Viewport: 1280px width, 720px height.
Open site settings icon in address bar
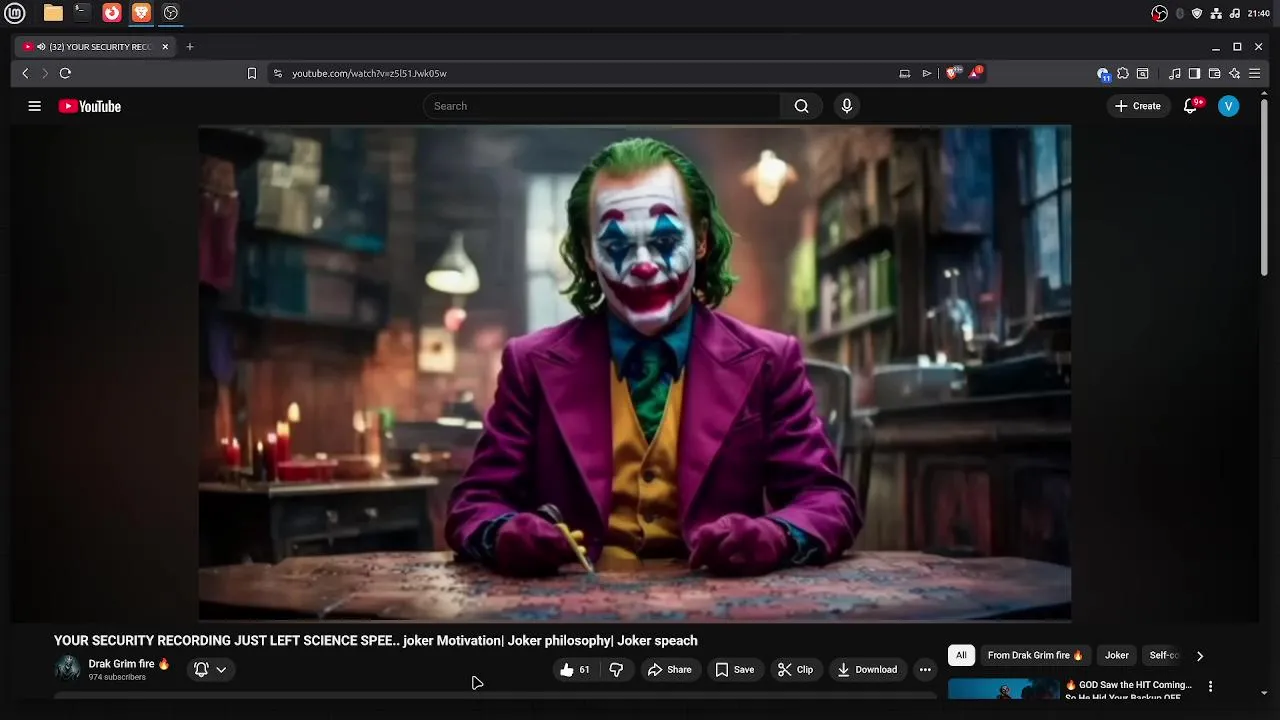(278, 73)
